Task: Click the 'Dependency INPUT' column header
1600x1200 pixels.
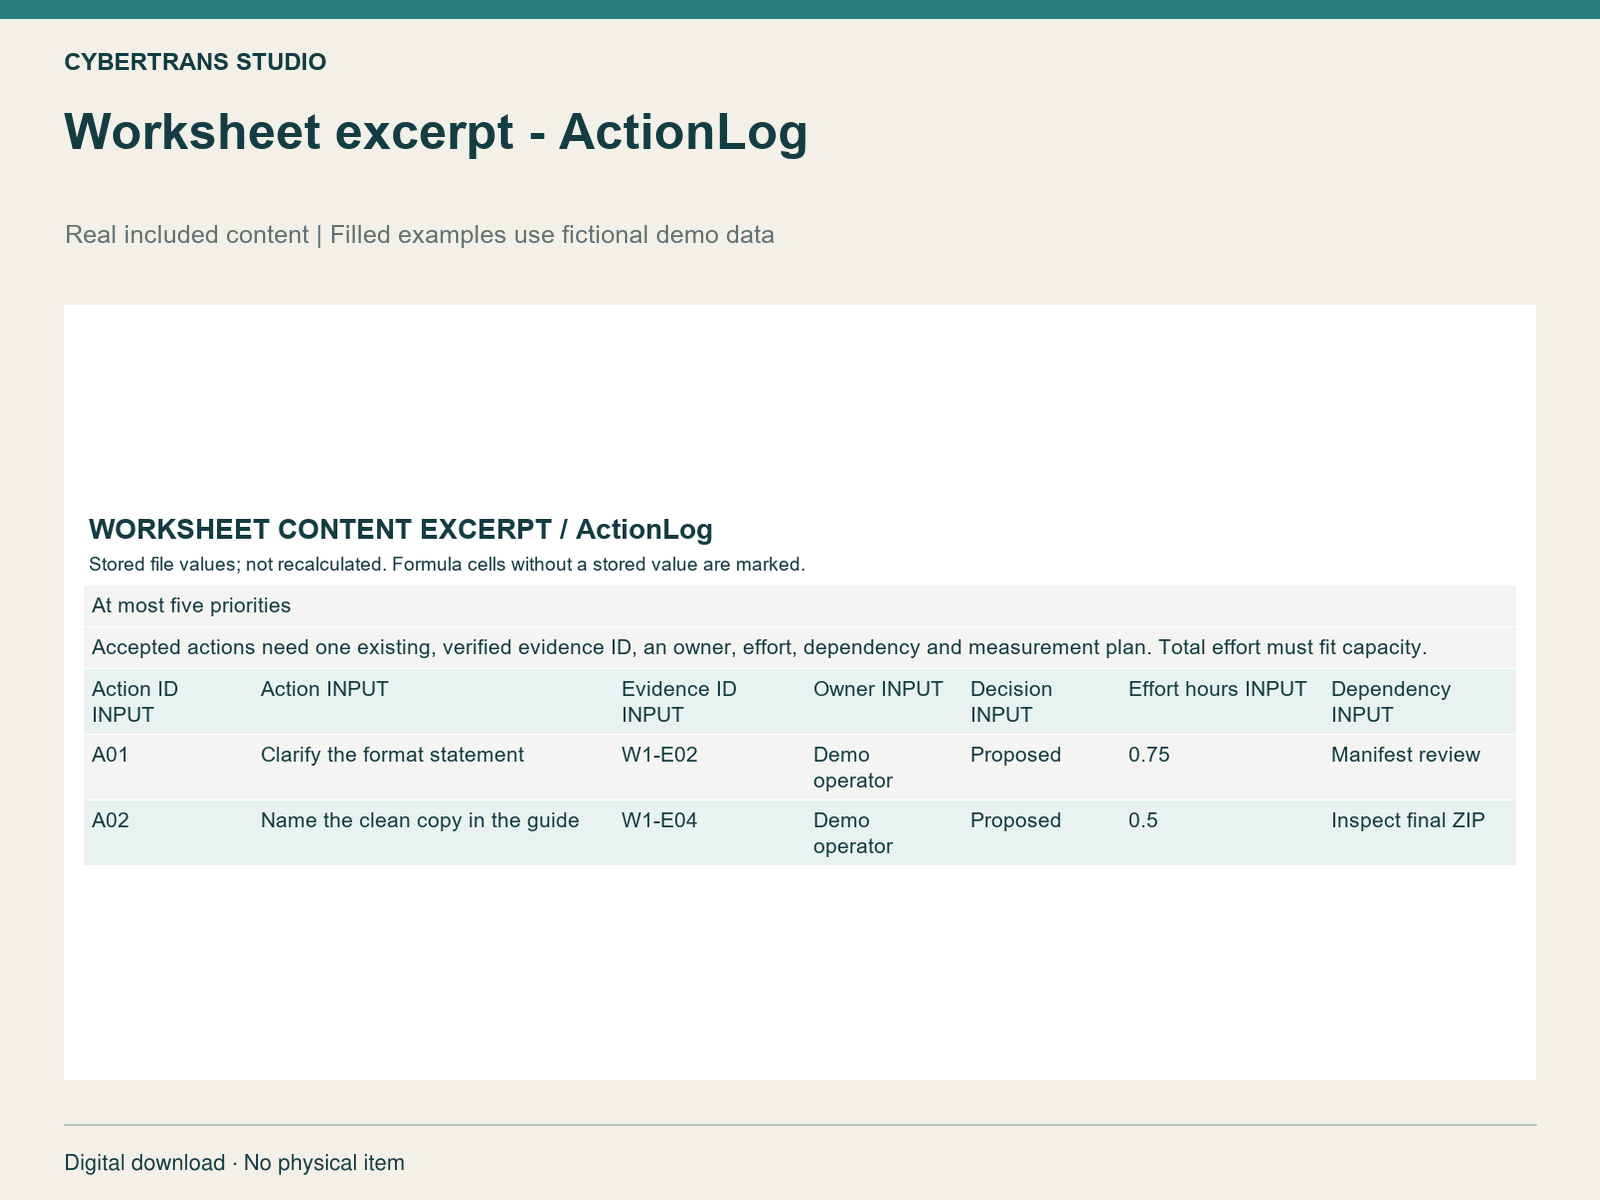Action: point(1420,702)
